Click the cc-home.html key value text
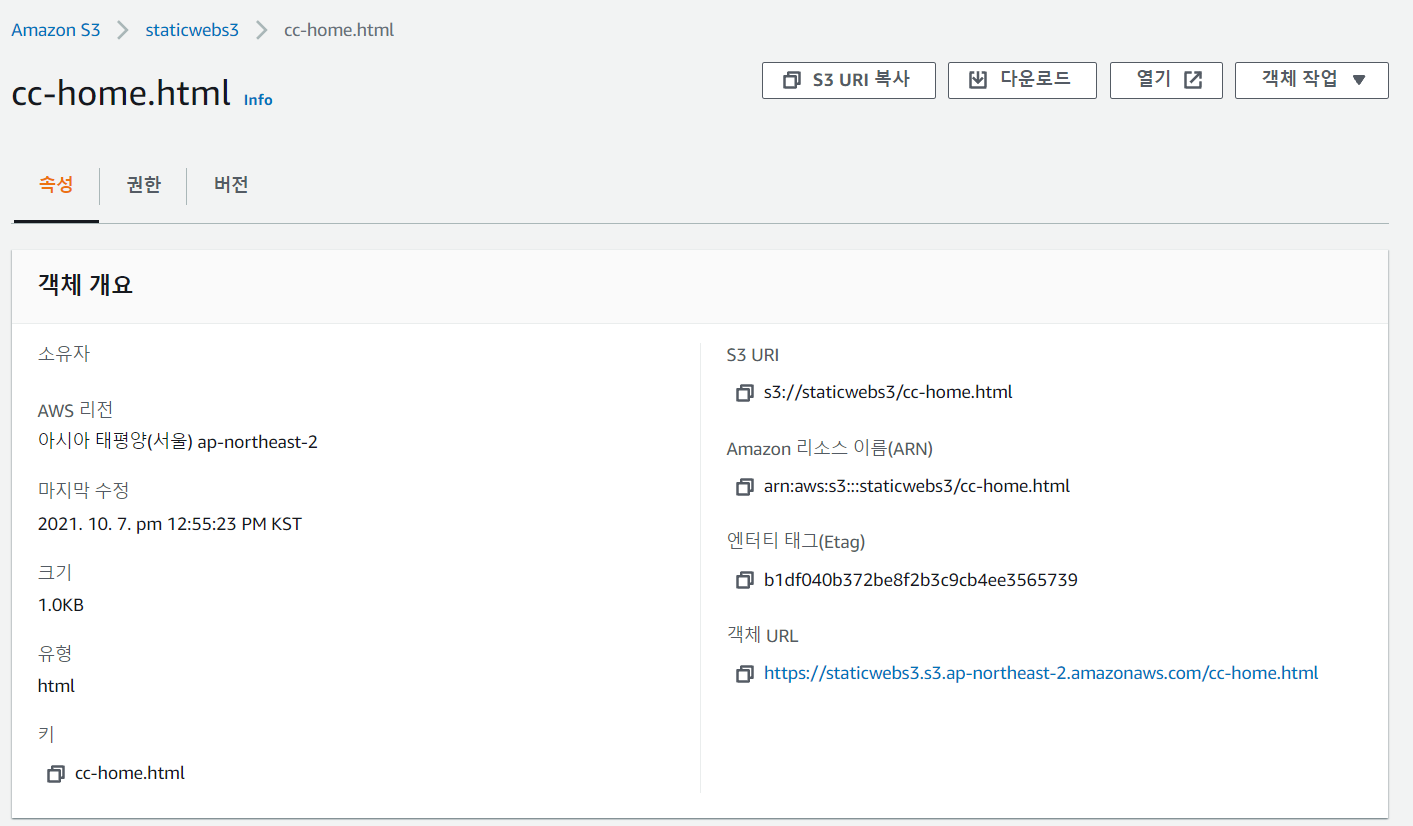 [130, 773]
